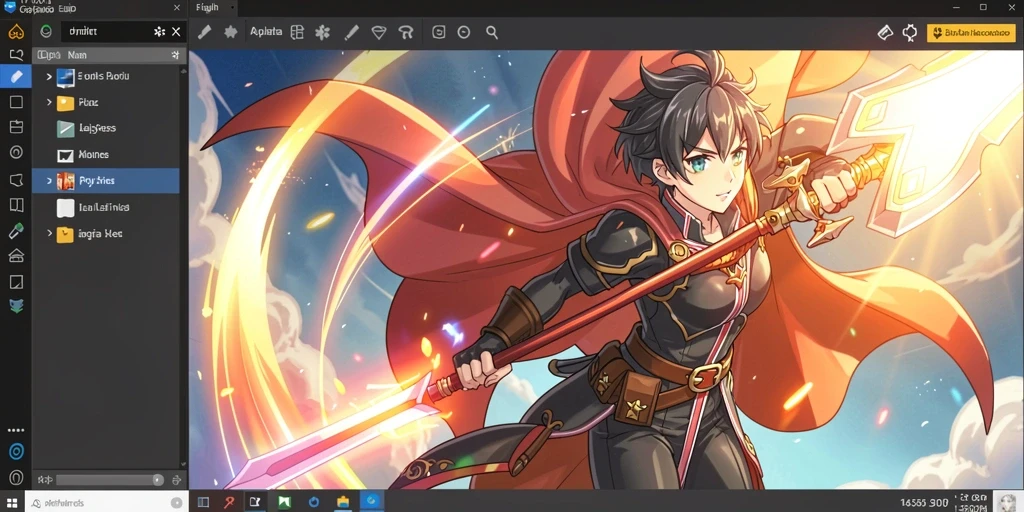Click the yellow button at top right

pos(970,32)
